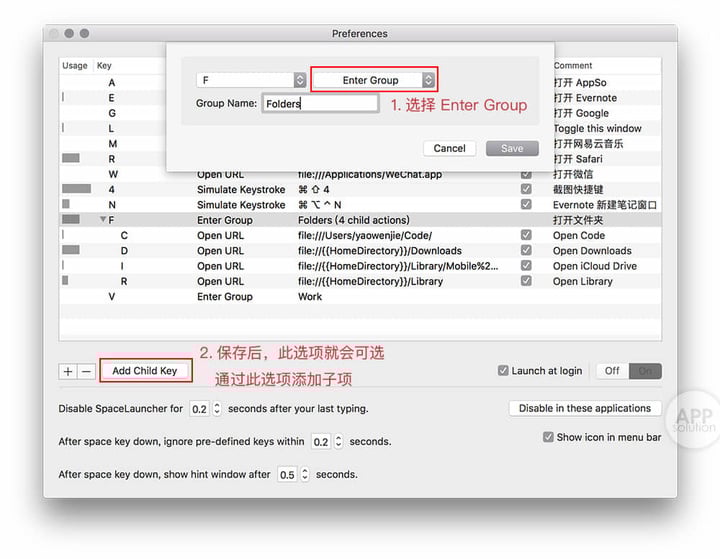Click the plus button to add key
This screenshot has height=559, width=720.
(68, 371)
